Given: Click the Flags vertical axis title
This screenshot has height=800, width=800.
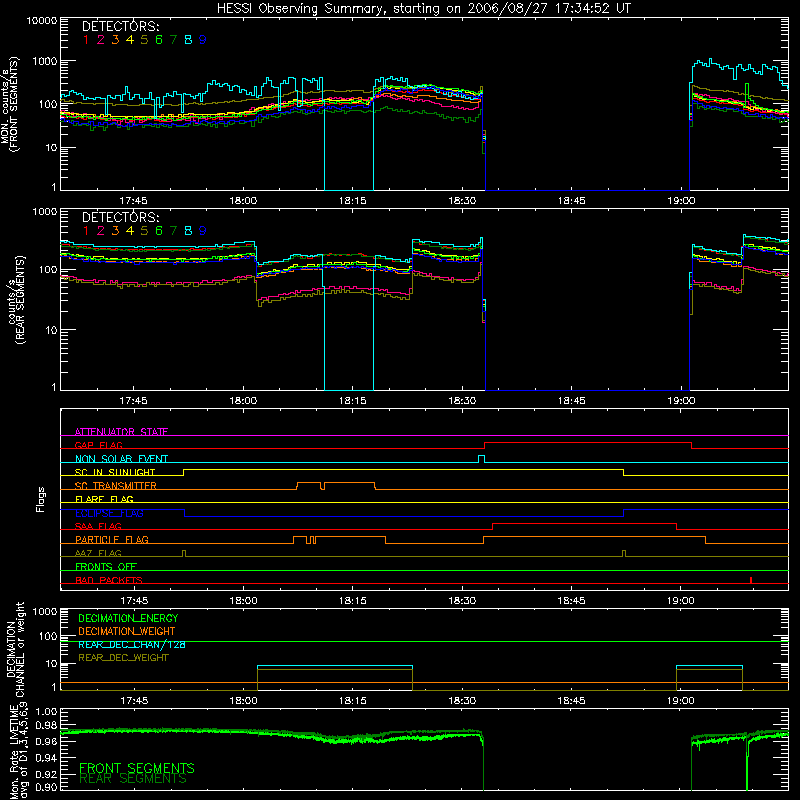Looking at the screenshot, I should pos(41,499).
